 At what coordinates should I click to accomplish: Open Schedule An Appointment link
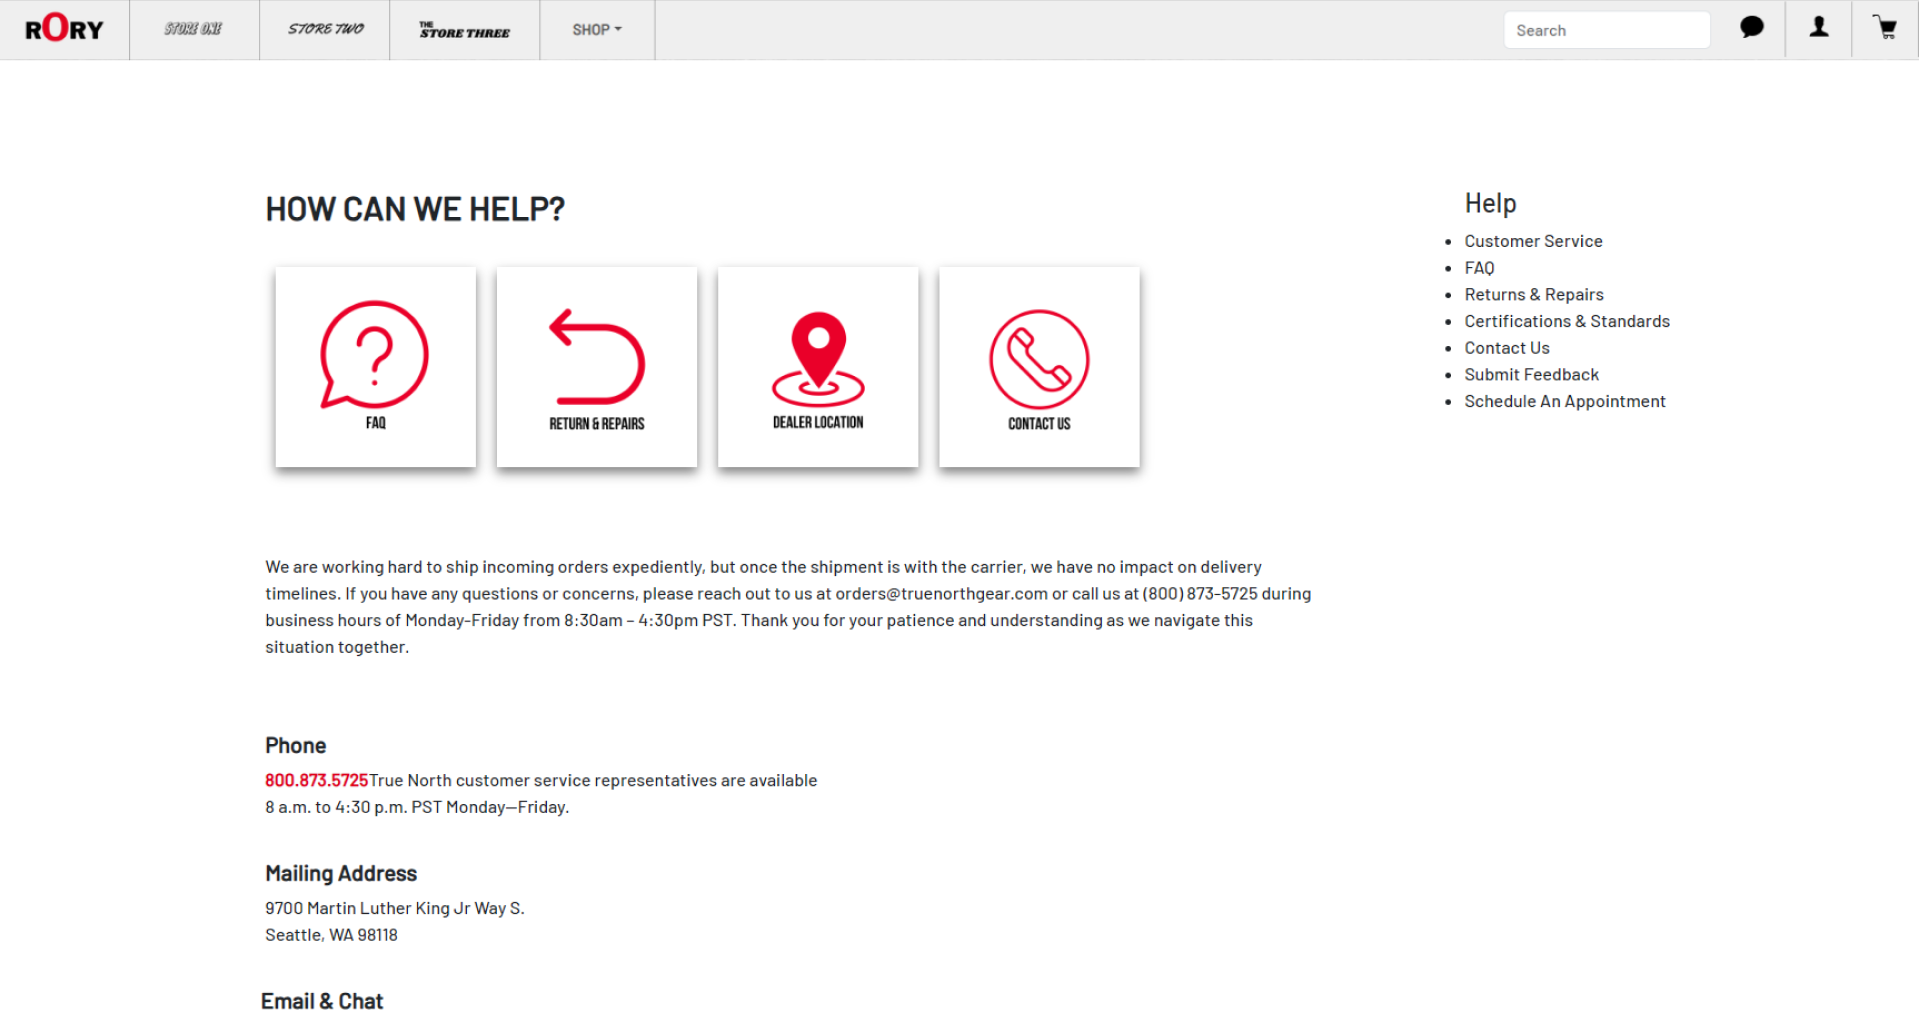click(1564, 401)
